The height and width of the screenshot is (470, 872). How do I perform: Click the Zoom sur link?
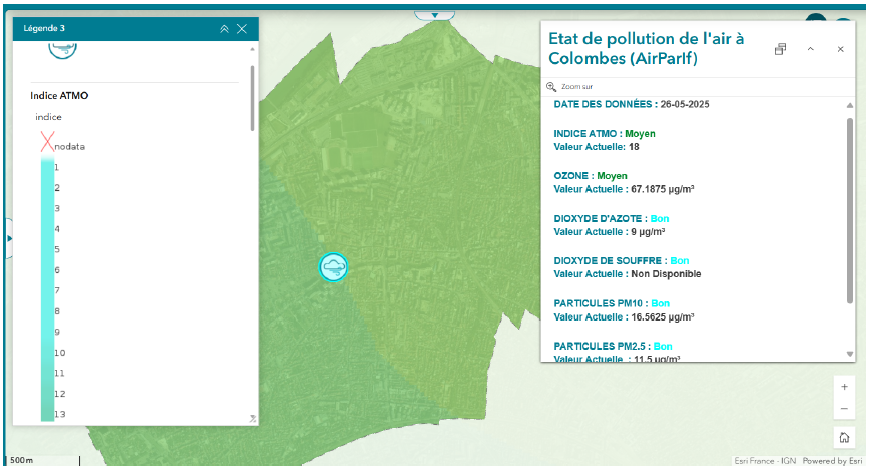point(577,87)
